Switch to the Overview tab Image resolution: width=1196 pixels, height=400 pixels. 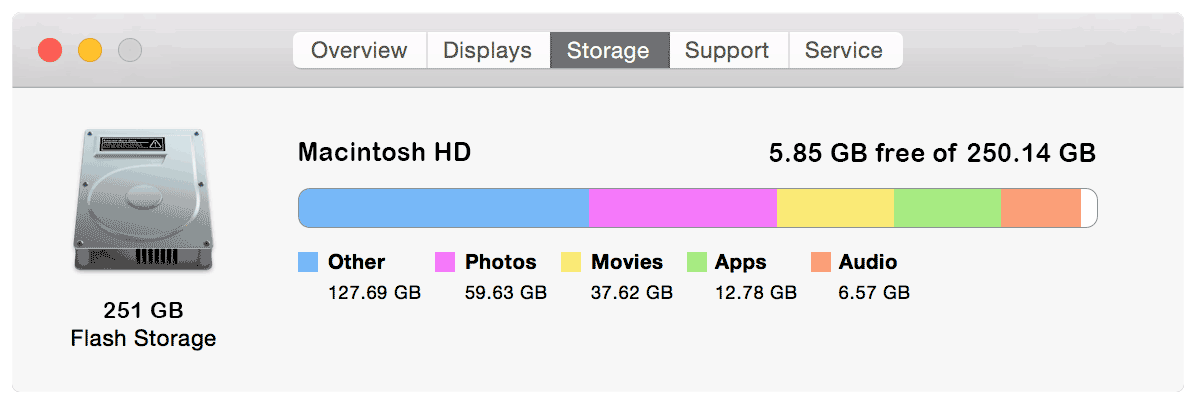tap(359, 50)
